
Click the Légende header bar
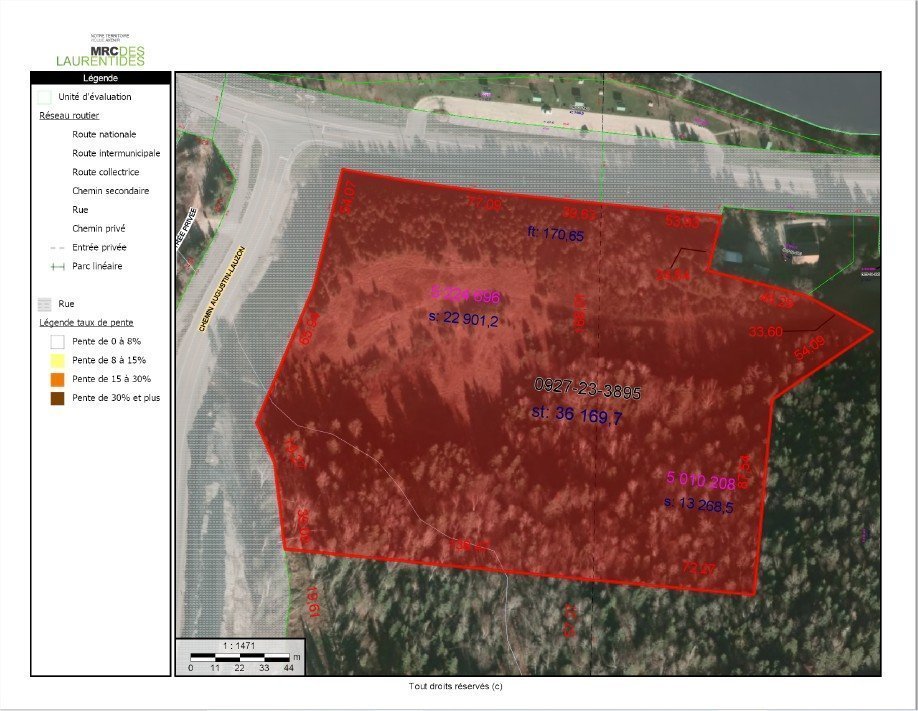point(101,77)
